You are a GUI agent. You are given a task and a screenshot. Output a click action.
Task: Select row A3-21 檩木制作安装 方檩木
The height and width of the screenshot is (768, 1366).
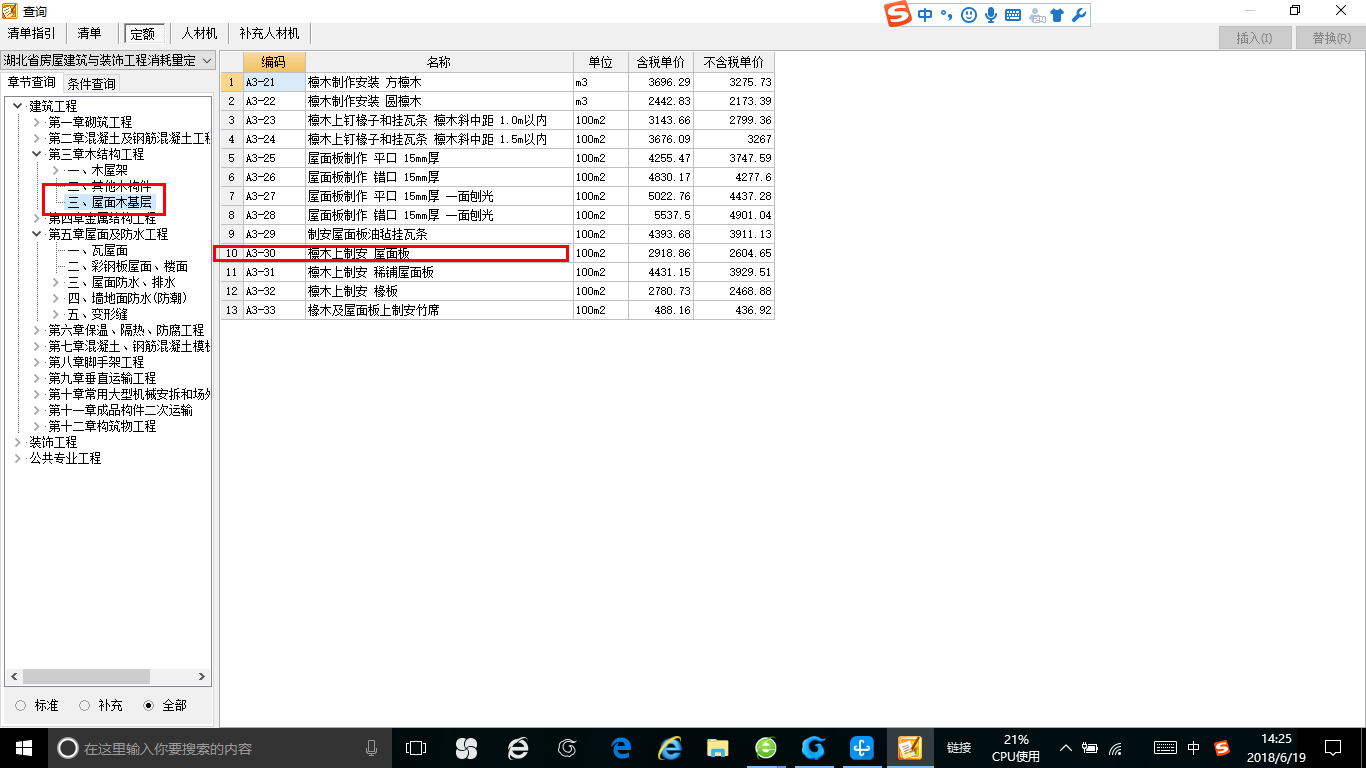[498, 82]
